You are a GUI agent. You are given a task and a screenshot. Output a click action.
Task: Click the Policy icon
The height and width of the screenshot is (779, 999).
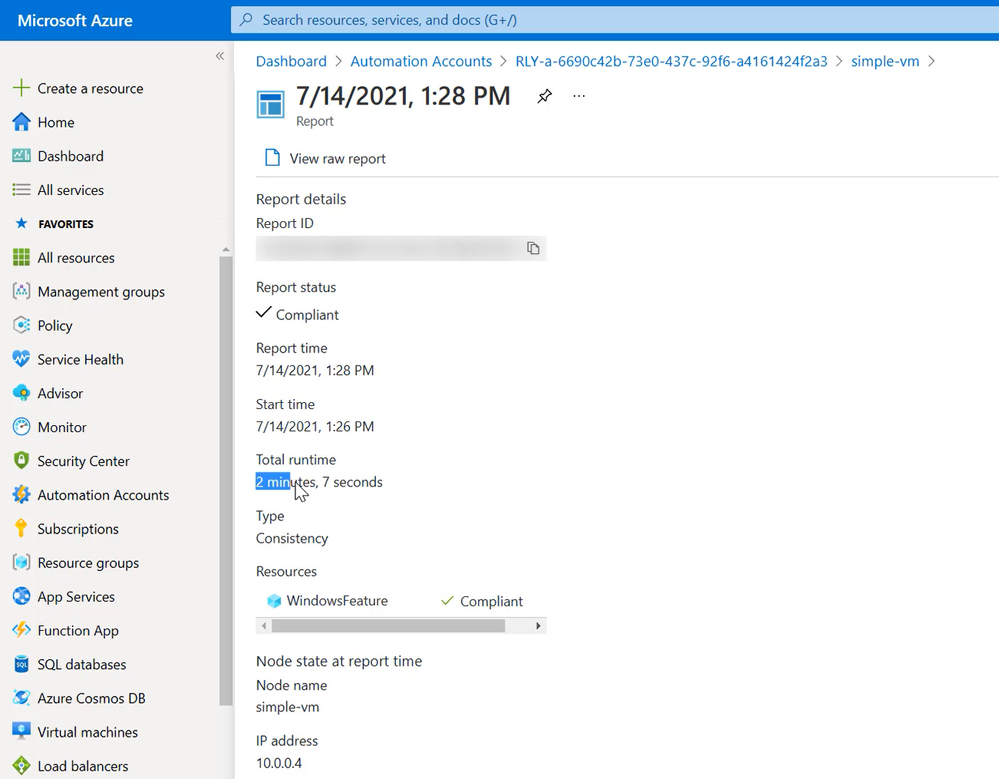coord(21,325)
